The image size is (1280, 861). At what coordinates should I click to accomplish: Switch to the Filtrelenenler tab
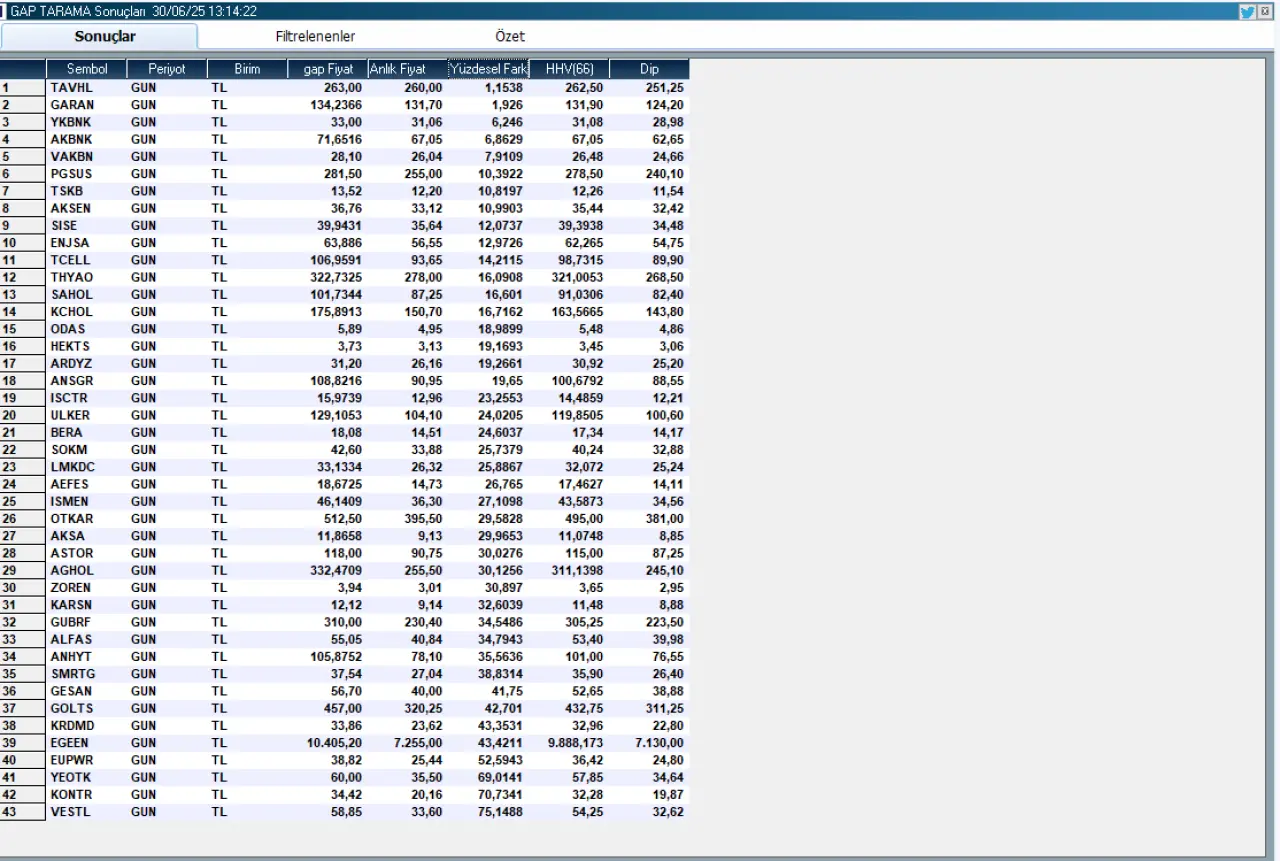click(x=315, y=36)
